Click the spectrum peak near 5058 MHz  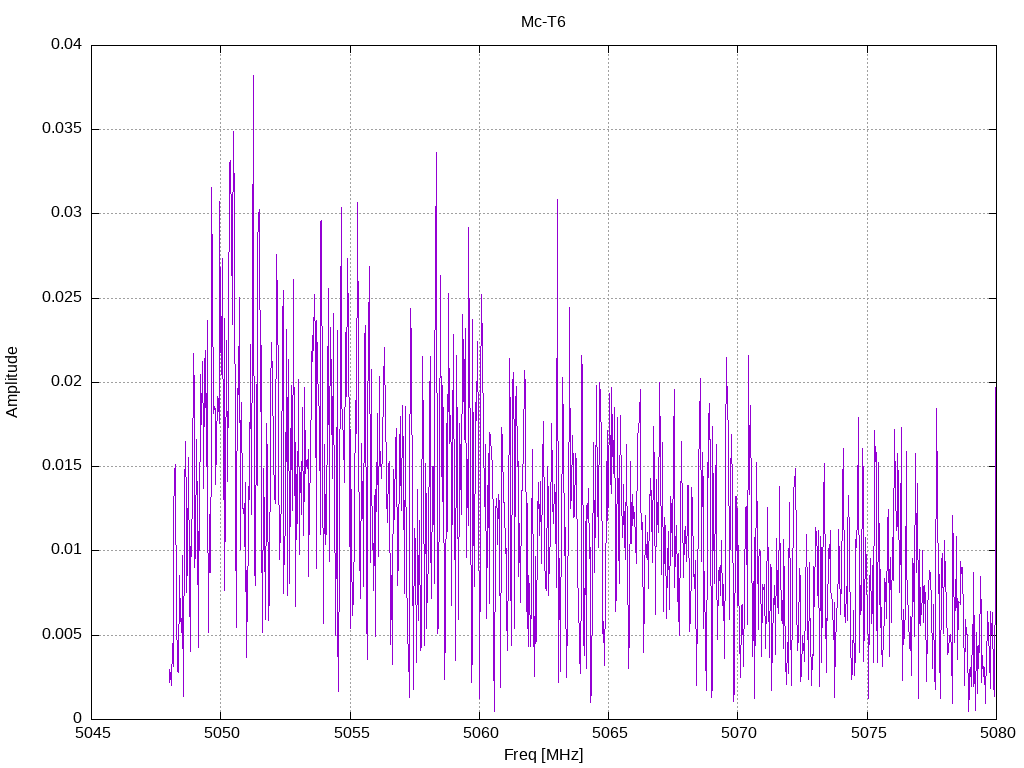[x=436, y=153]
